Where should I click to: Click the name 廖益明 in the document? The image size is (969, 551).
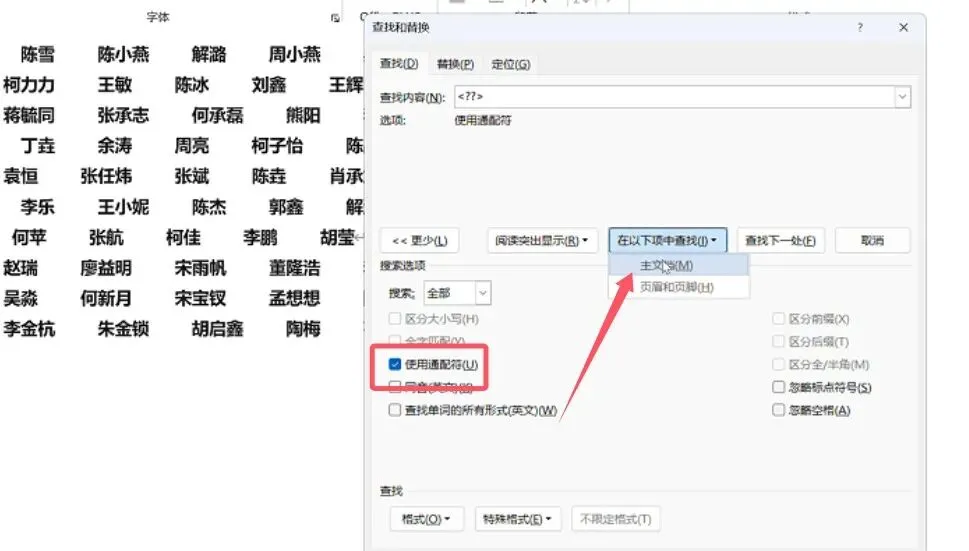point(106,268)
